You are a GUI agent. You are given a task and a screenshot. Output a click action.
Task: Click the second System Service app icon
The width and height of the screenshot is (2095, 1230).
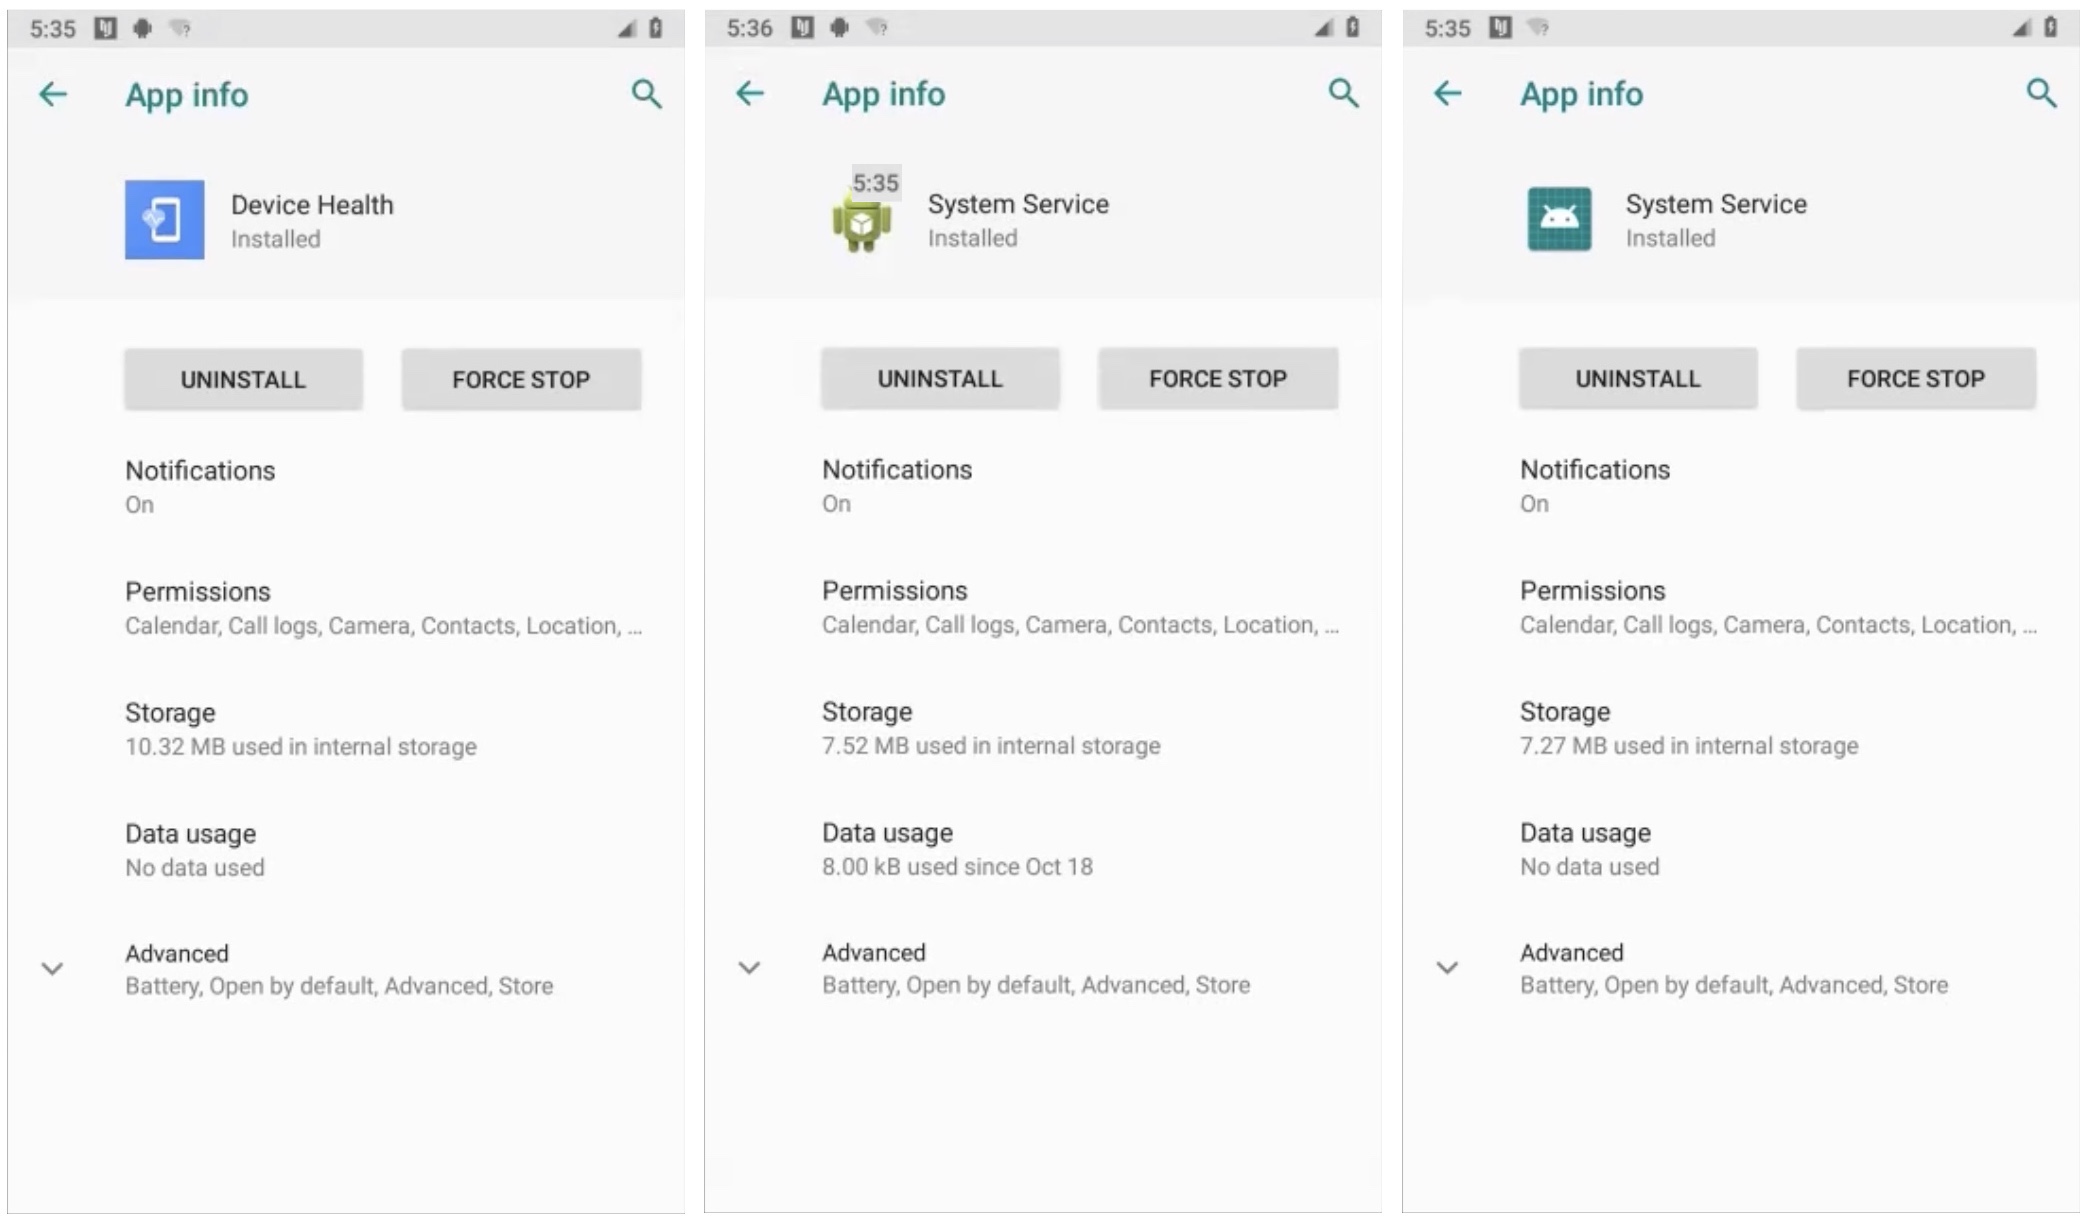point(1558,215)
